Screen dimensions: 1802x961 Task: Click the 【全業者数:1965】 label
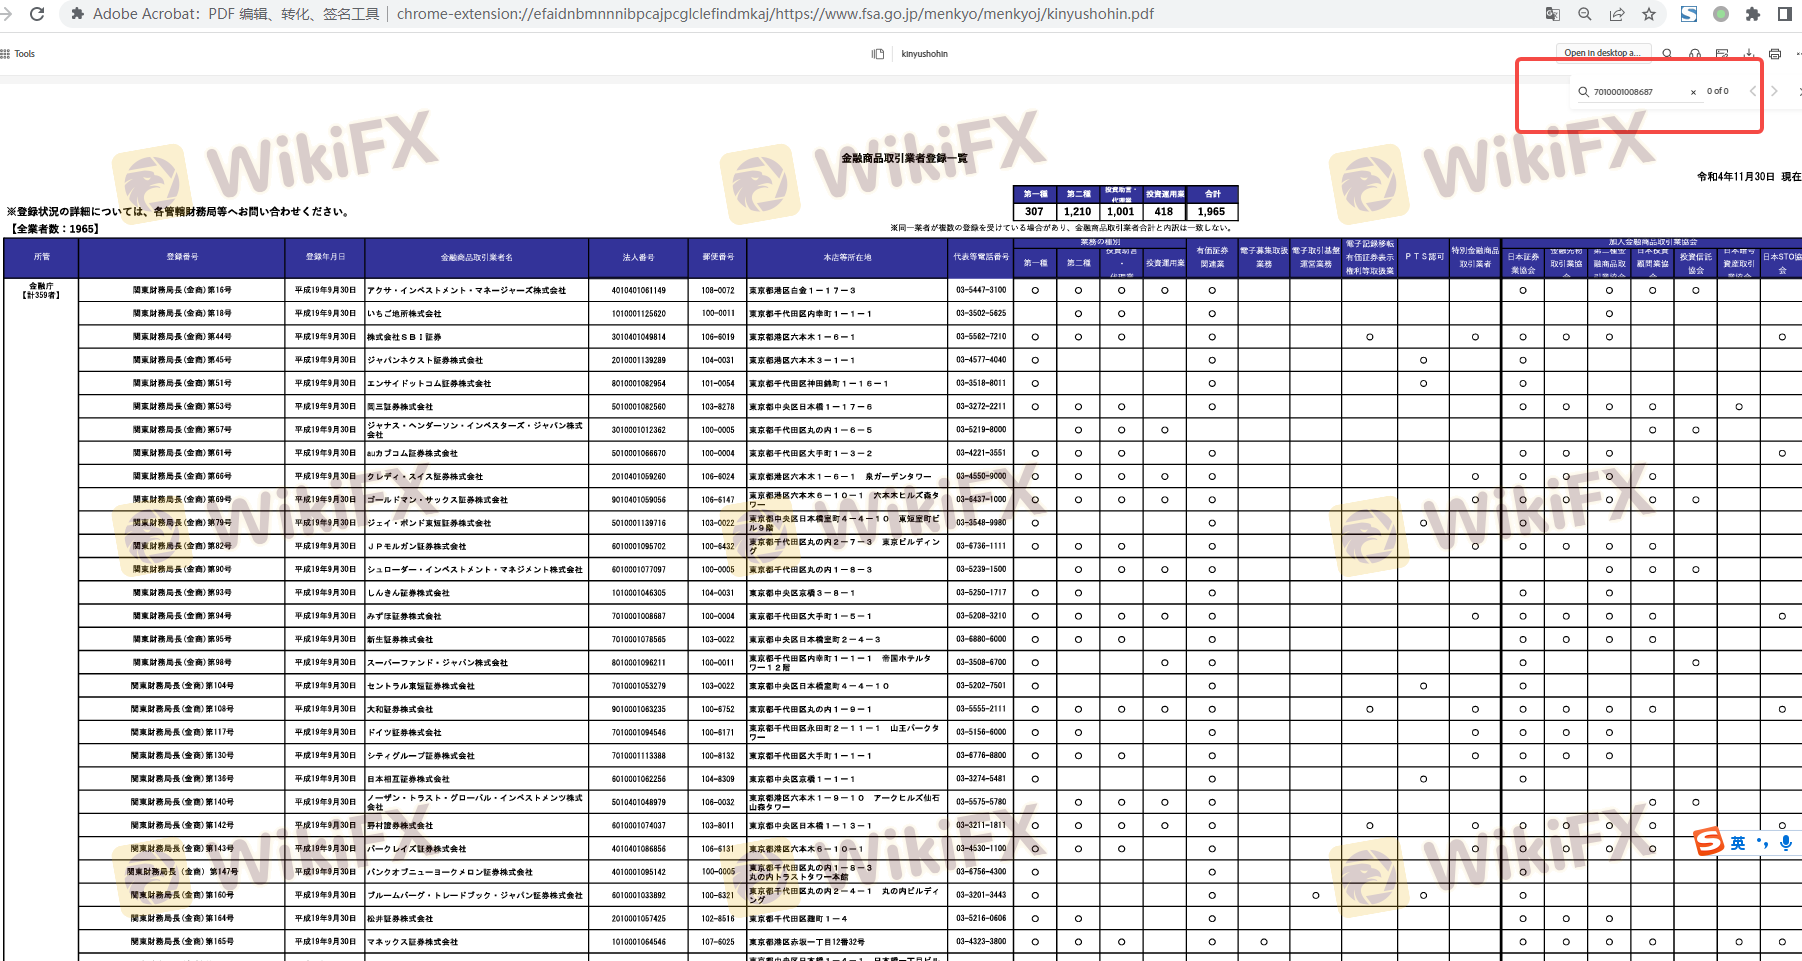[x=54, y=229]
